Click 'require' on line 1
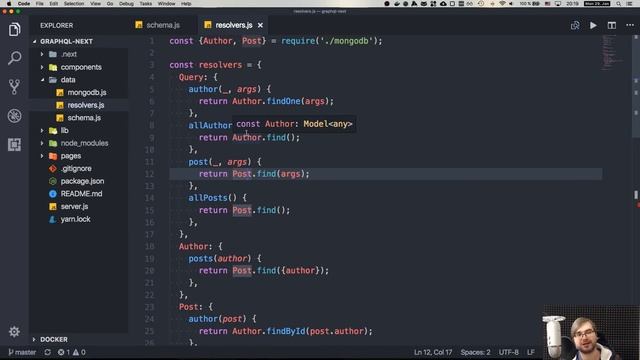 coord(298,41)
